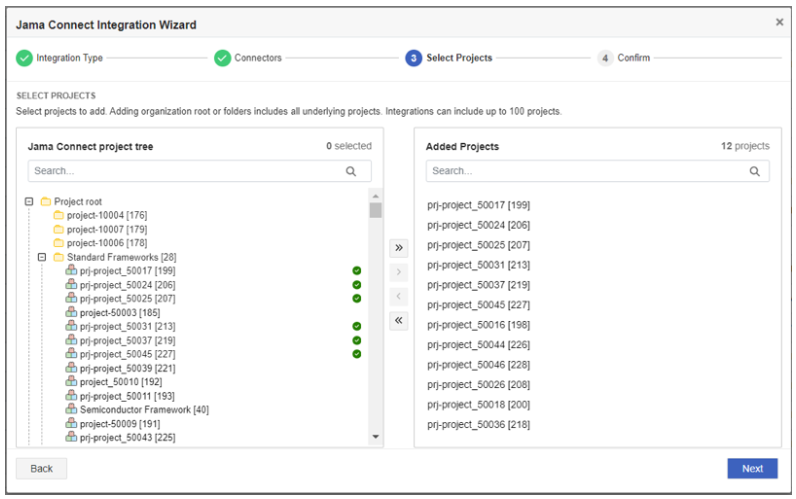Click green check next to prj-project_50037 [219]
Screen dimensions: 796x499
coord(357,340)
